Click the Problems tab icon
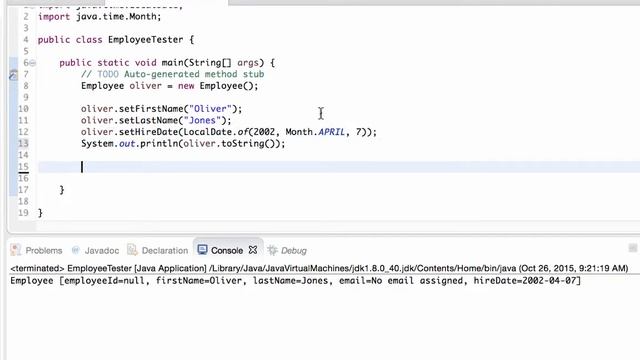 [16, 250]
